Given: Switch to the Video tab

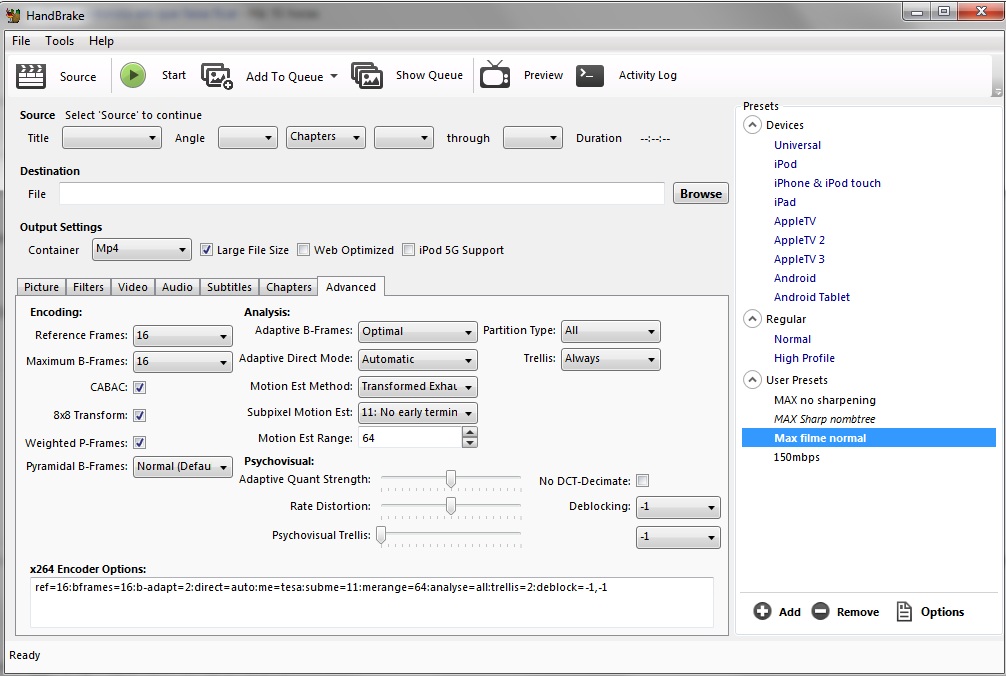Looking at the screenshot, I should [x=133, y=287].
